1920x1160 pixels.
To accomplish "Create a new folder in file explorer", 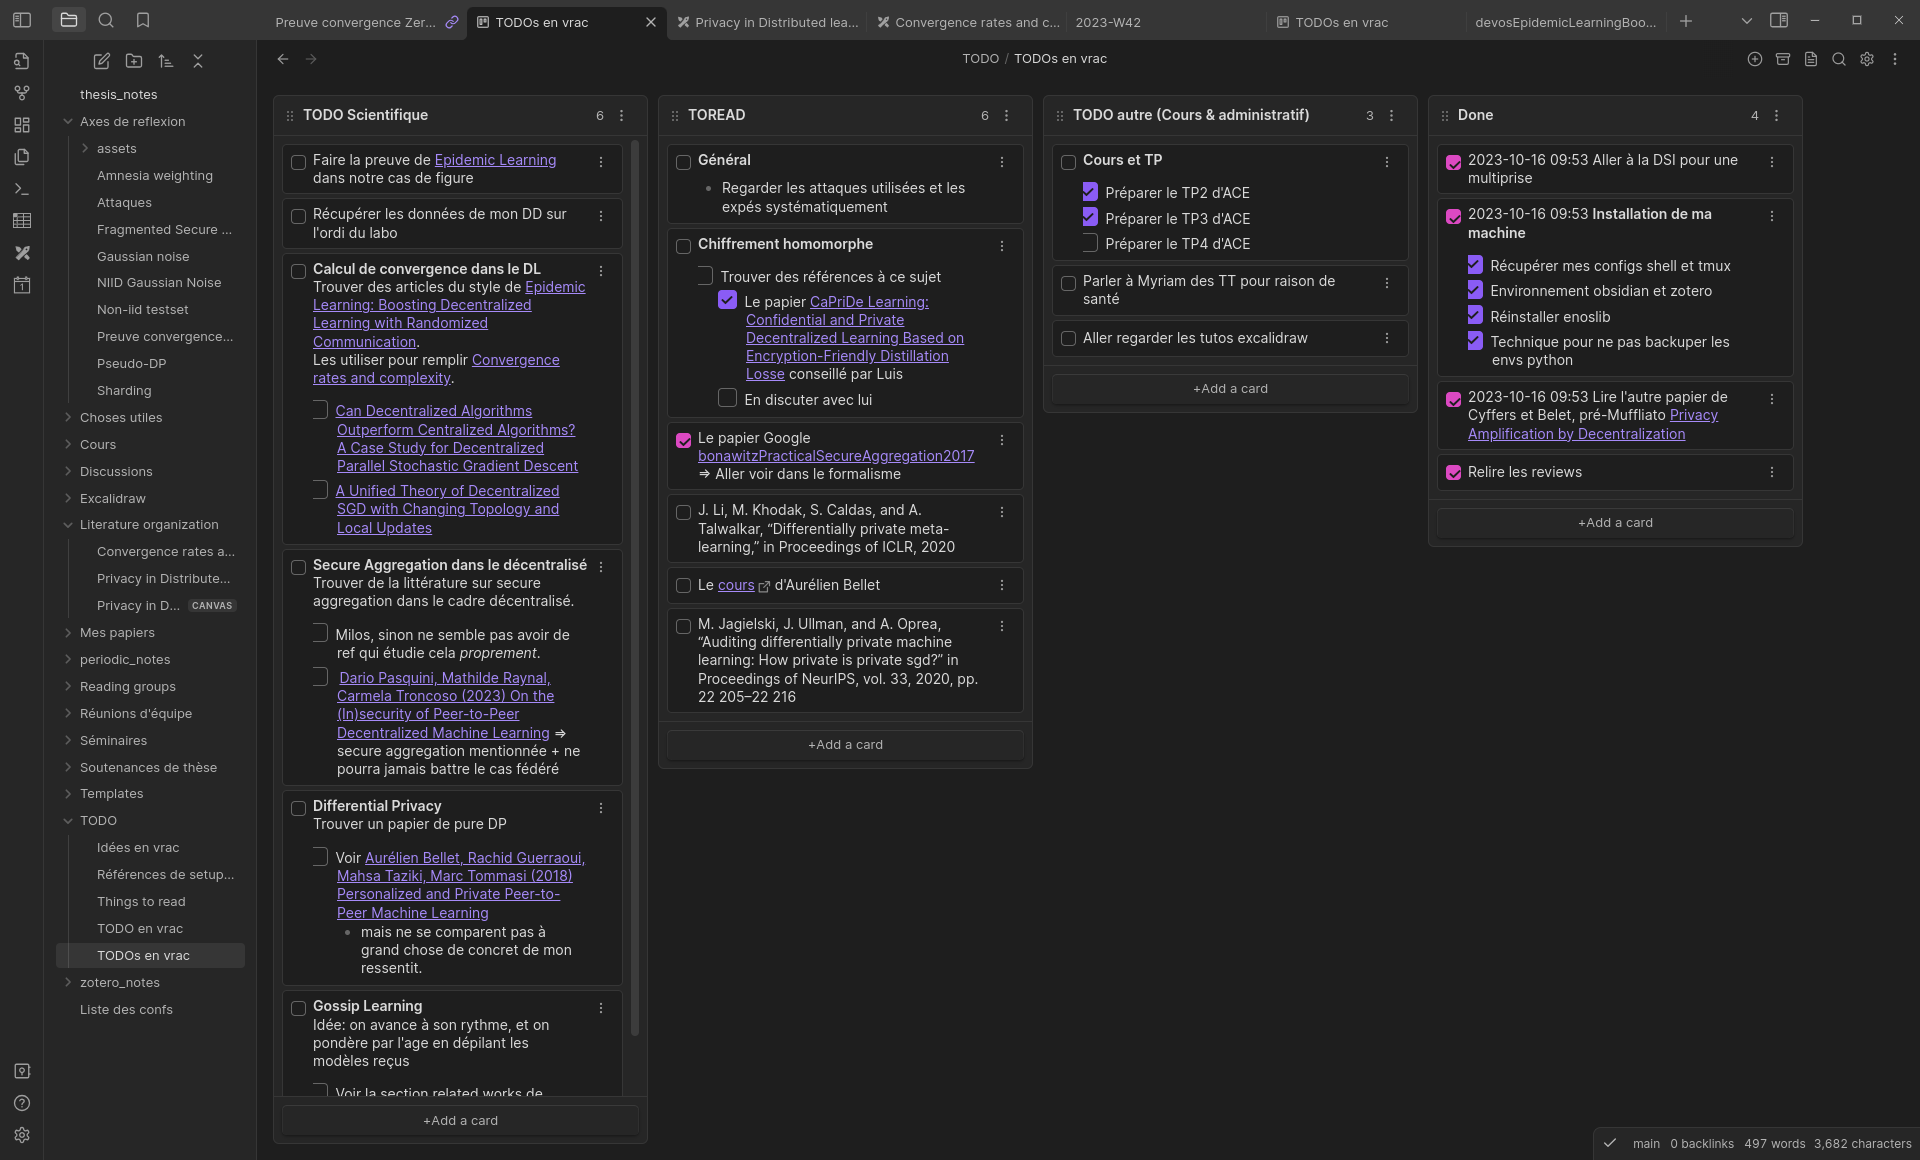I will 134,61.
